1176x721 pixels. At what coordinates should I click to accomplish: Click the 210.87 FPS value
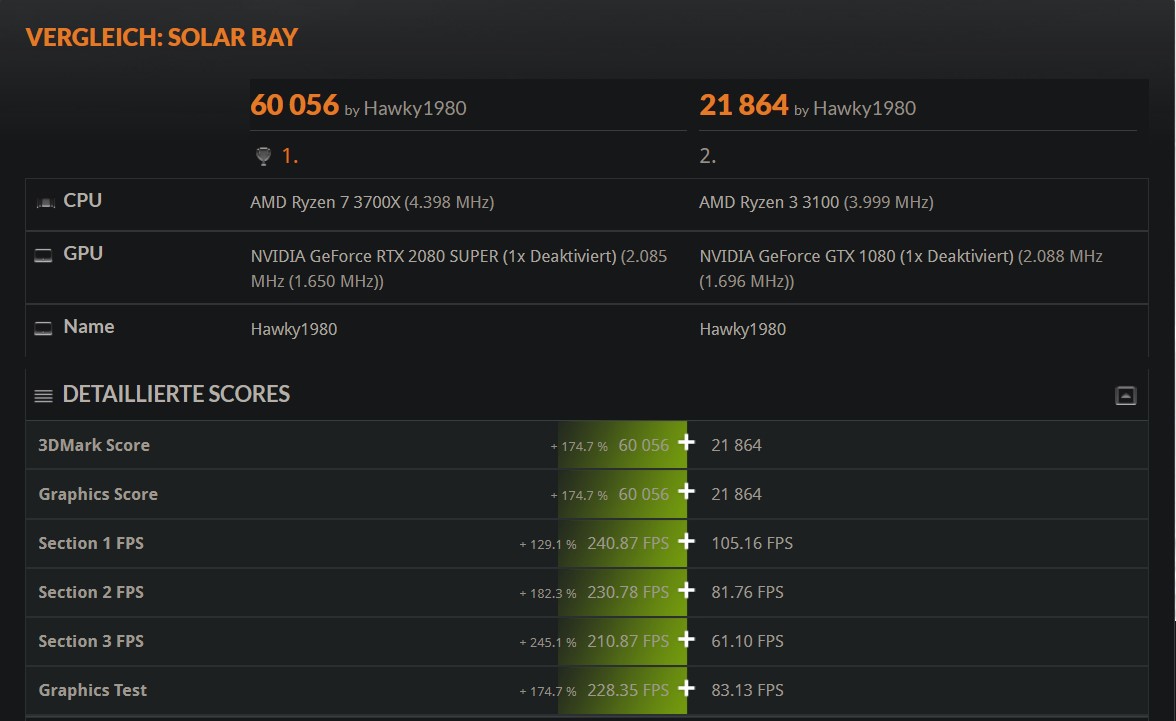tap(628, 641)
